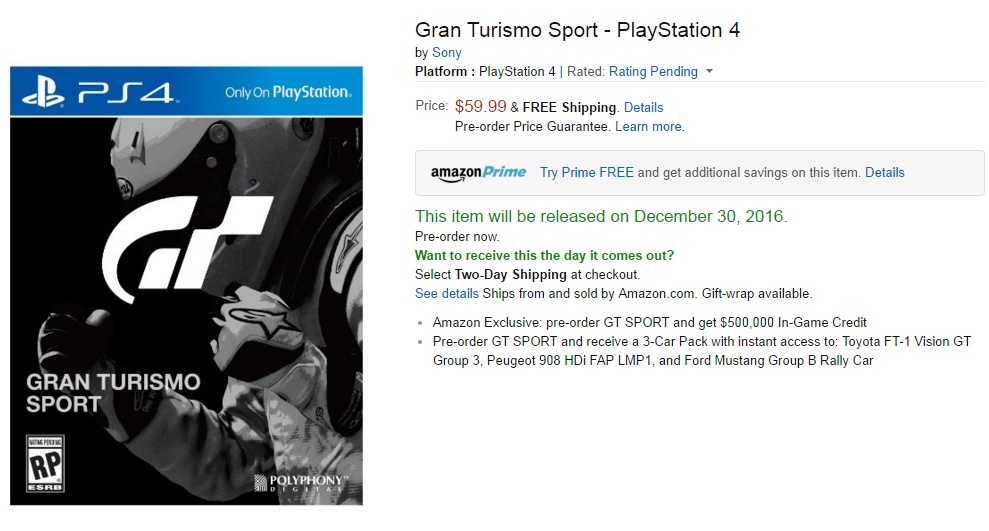This screenshot has height=531, width=989.
Task: Click the See details shipping link
Action: 447,294
